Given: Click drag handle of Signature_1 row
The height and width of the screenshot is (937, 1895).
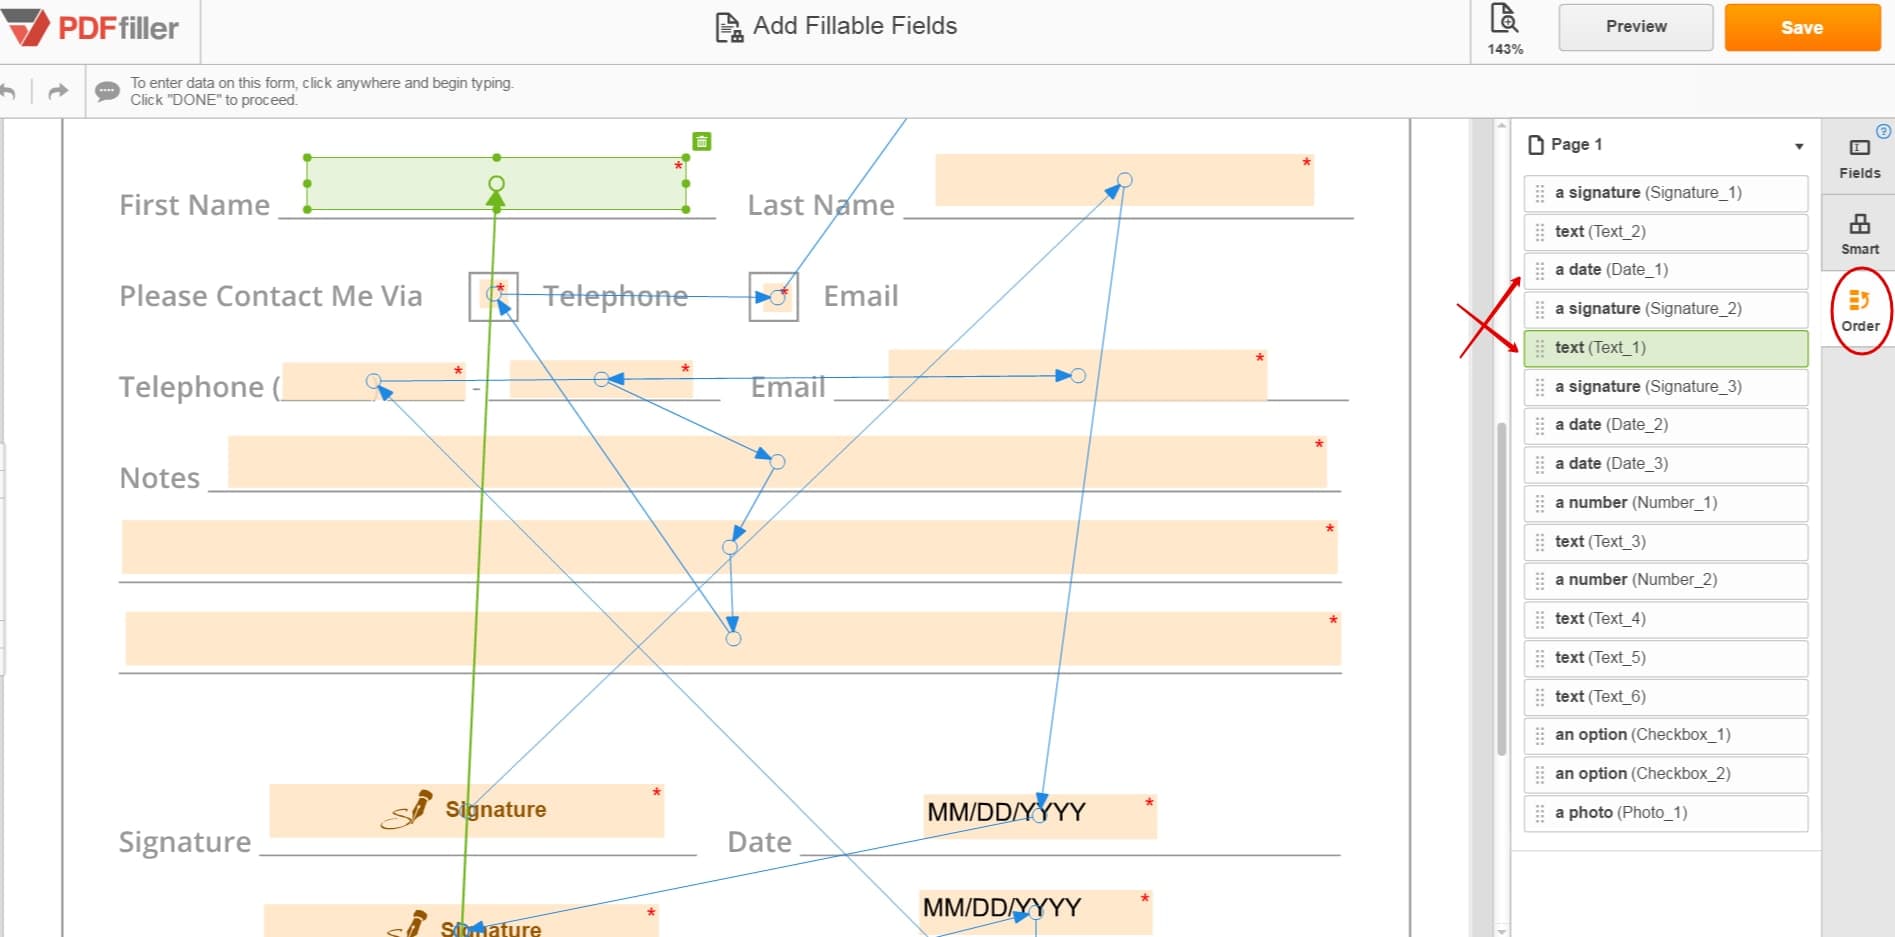Looking at the screenshot, I should click(x=1540, y=193).
